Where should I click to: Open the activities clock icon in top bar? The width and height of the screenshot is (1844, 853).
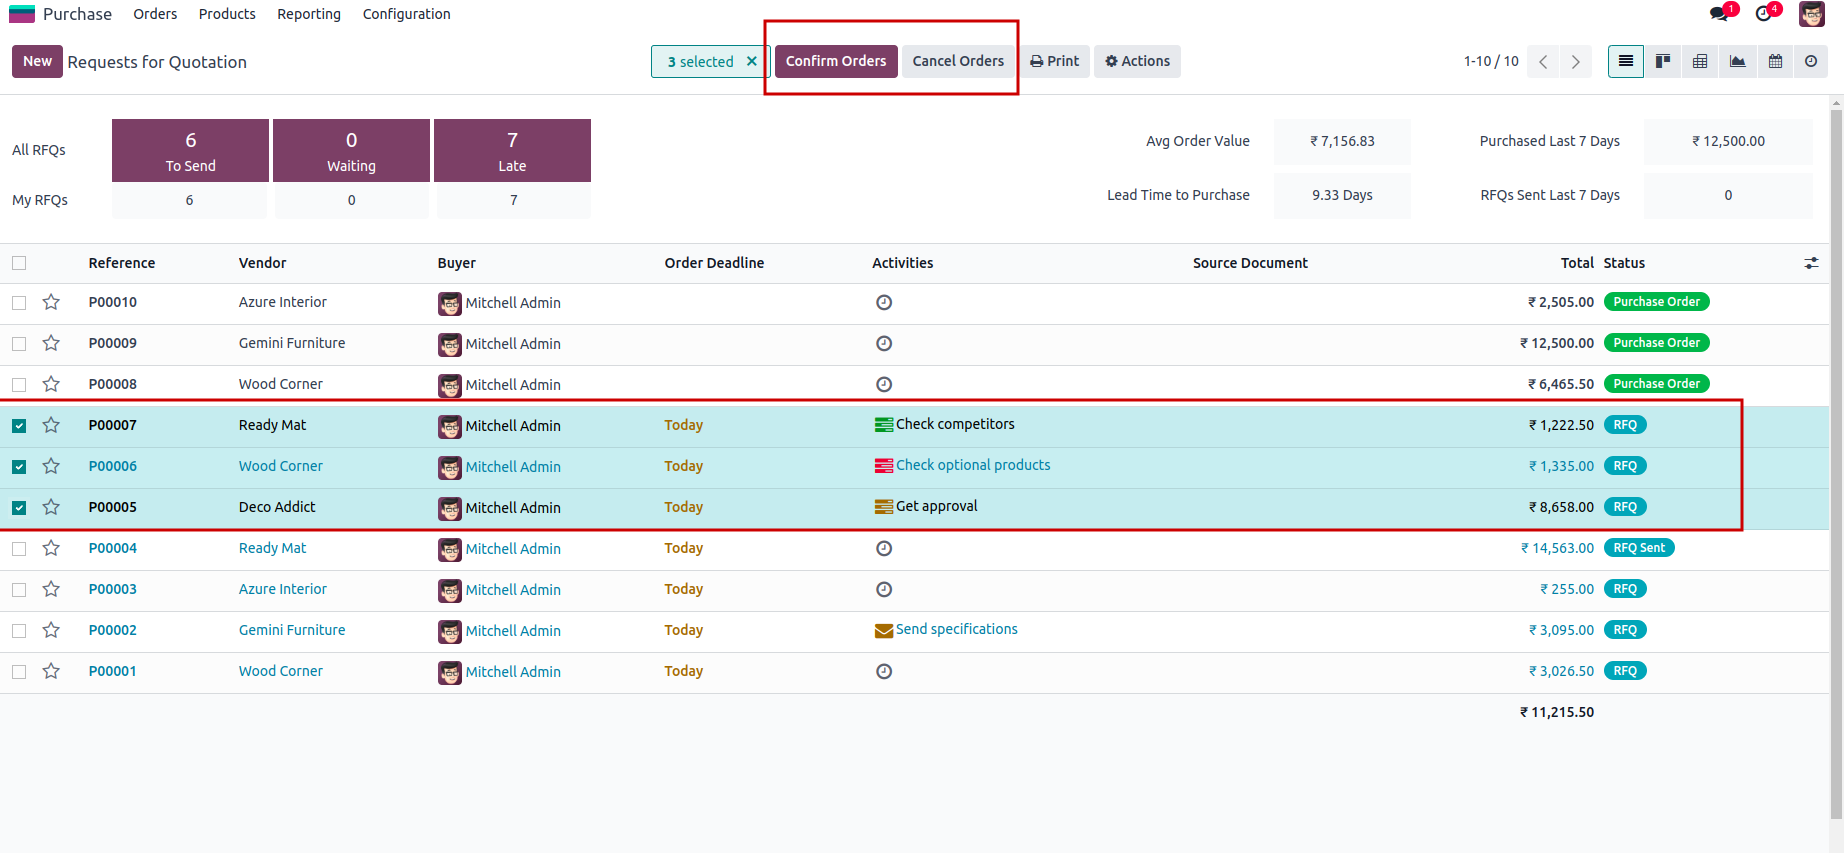point(1764,13)
